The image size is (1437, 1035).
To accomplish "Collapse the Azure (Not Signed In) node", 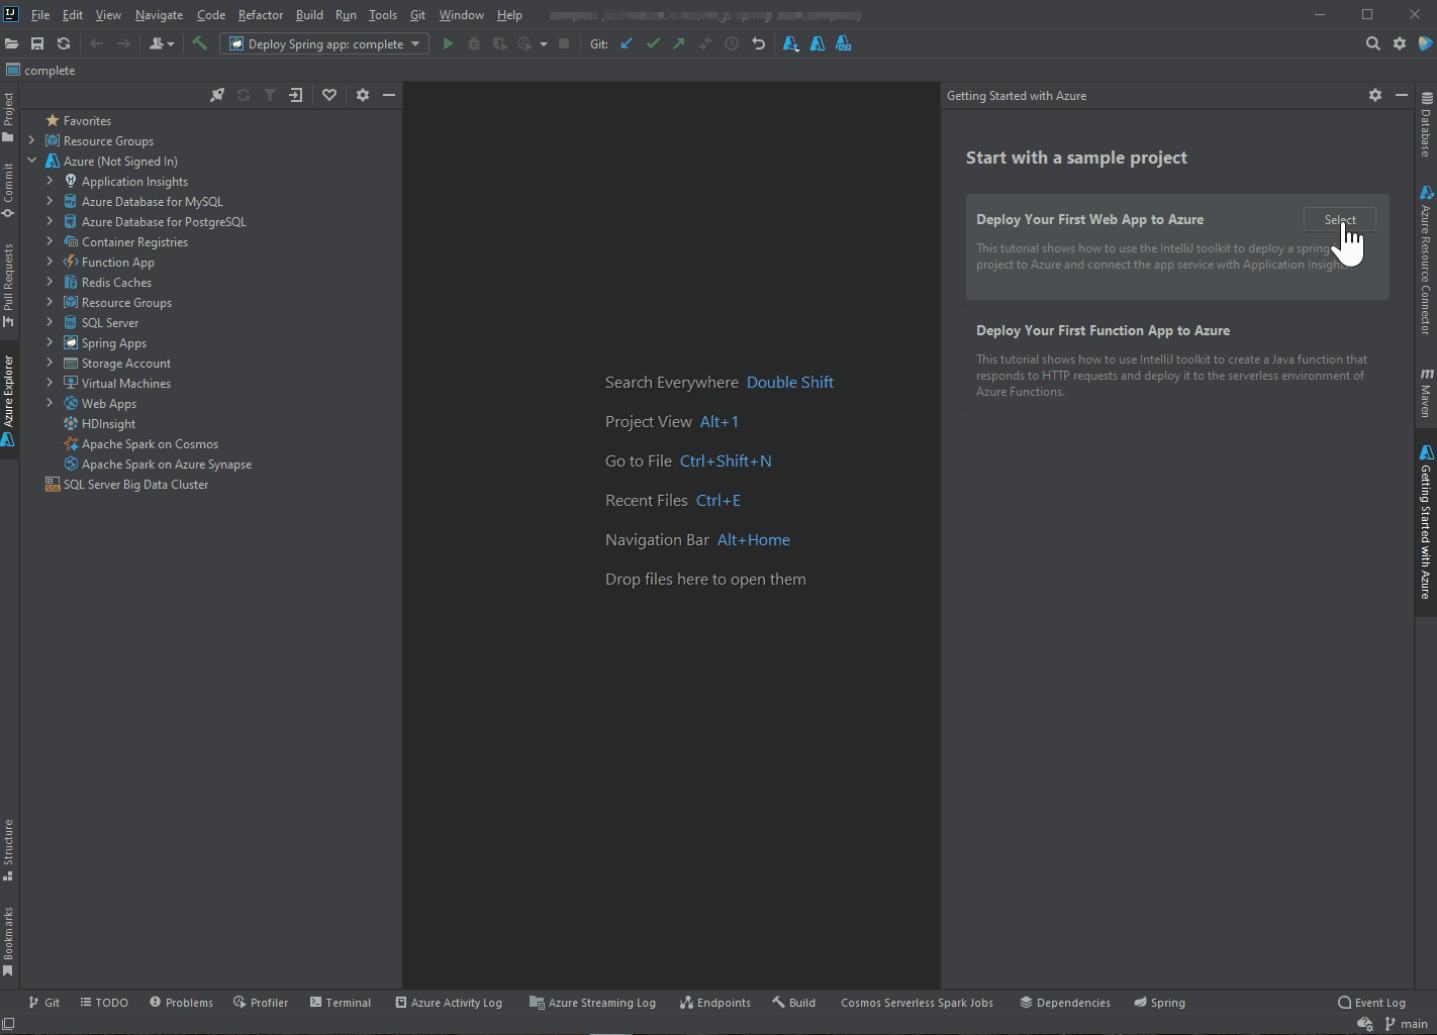I will point(32,161).
